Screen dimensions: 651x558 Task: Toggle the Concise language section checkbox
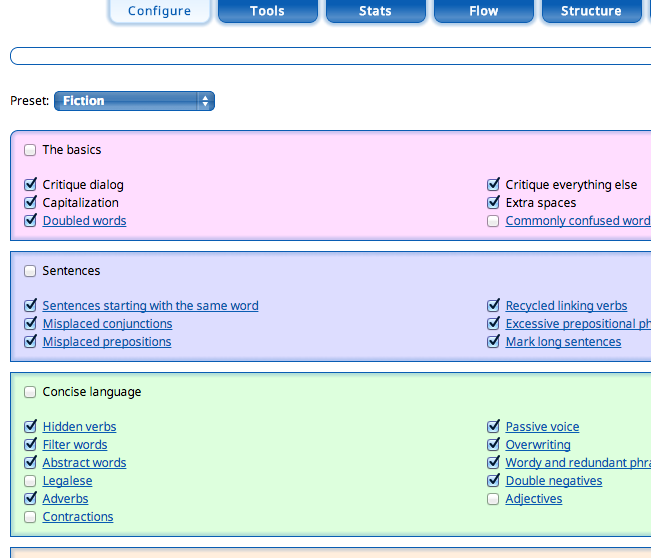(30, 392)
